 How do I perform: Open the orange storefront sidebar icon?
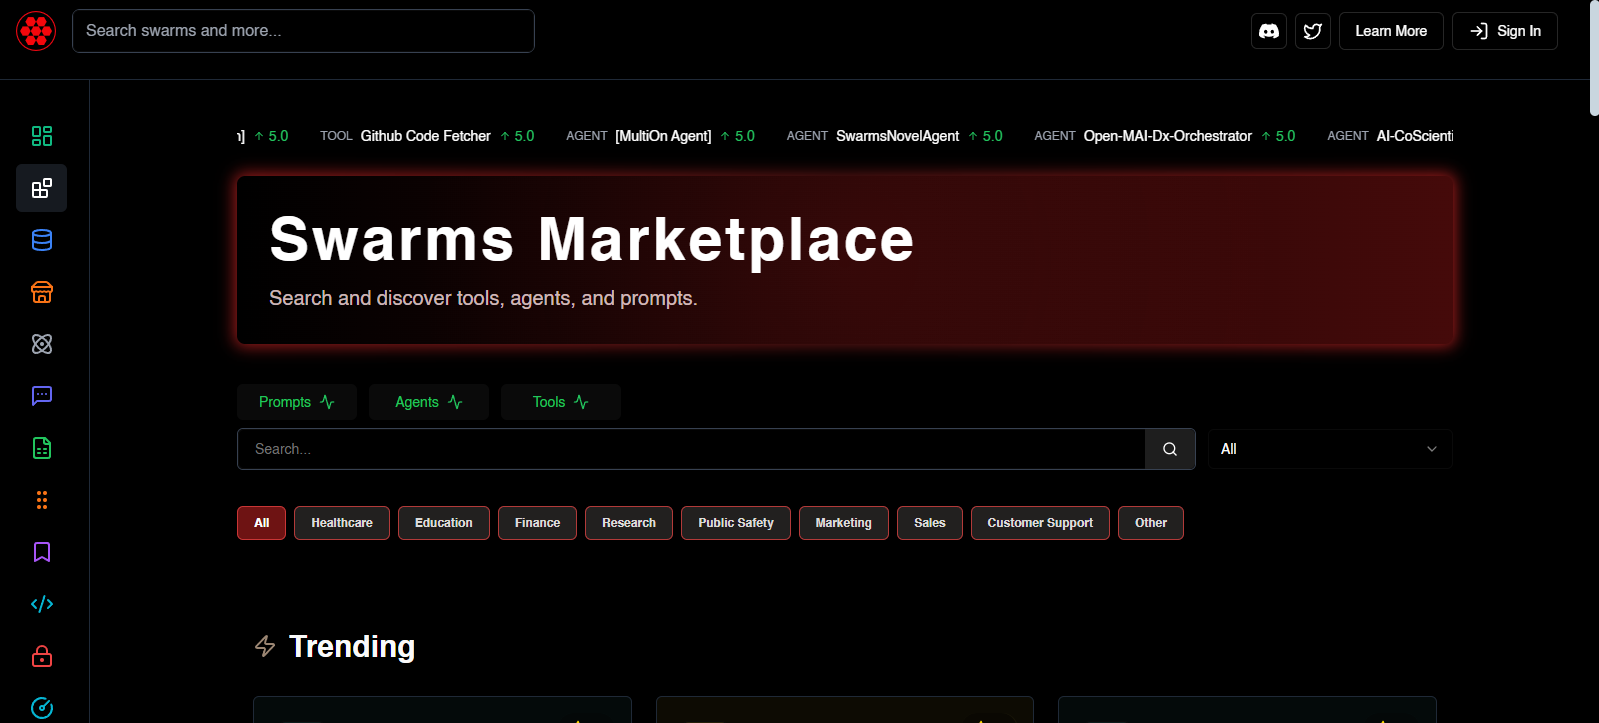coord(42,292)
